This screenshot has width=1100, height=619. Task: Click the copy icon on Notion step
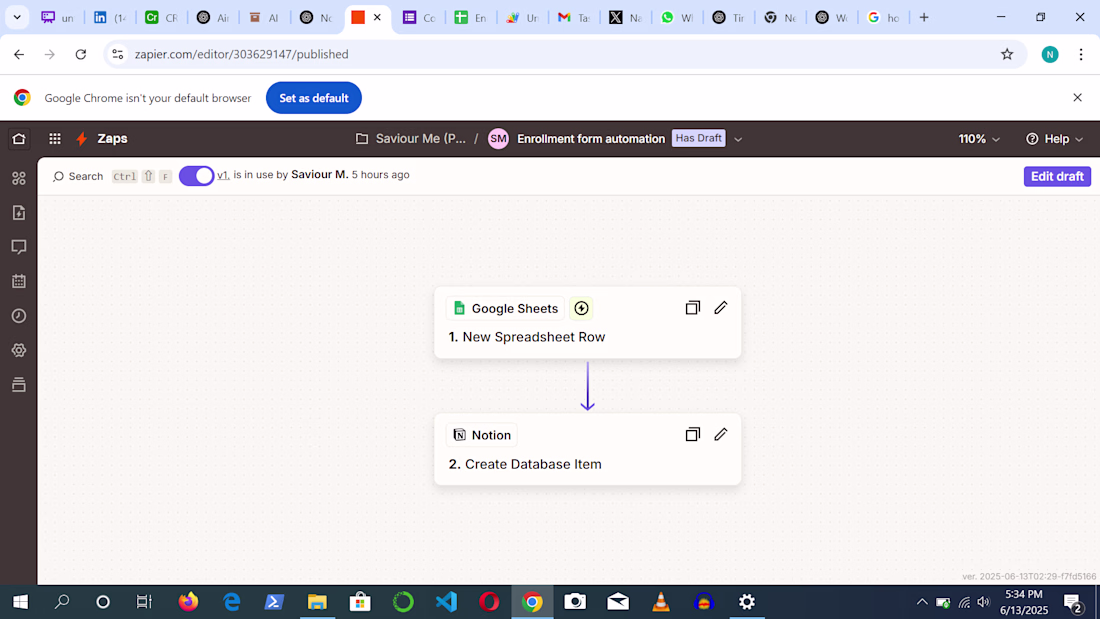tap(692, 434)
